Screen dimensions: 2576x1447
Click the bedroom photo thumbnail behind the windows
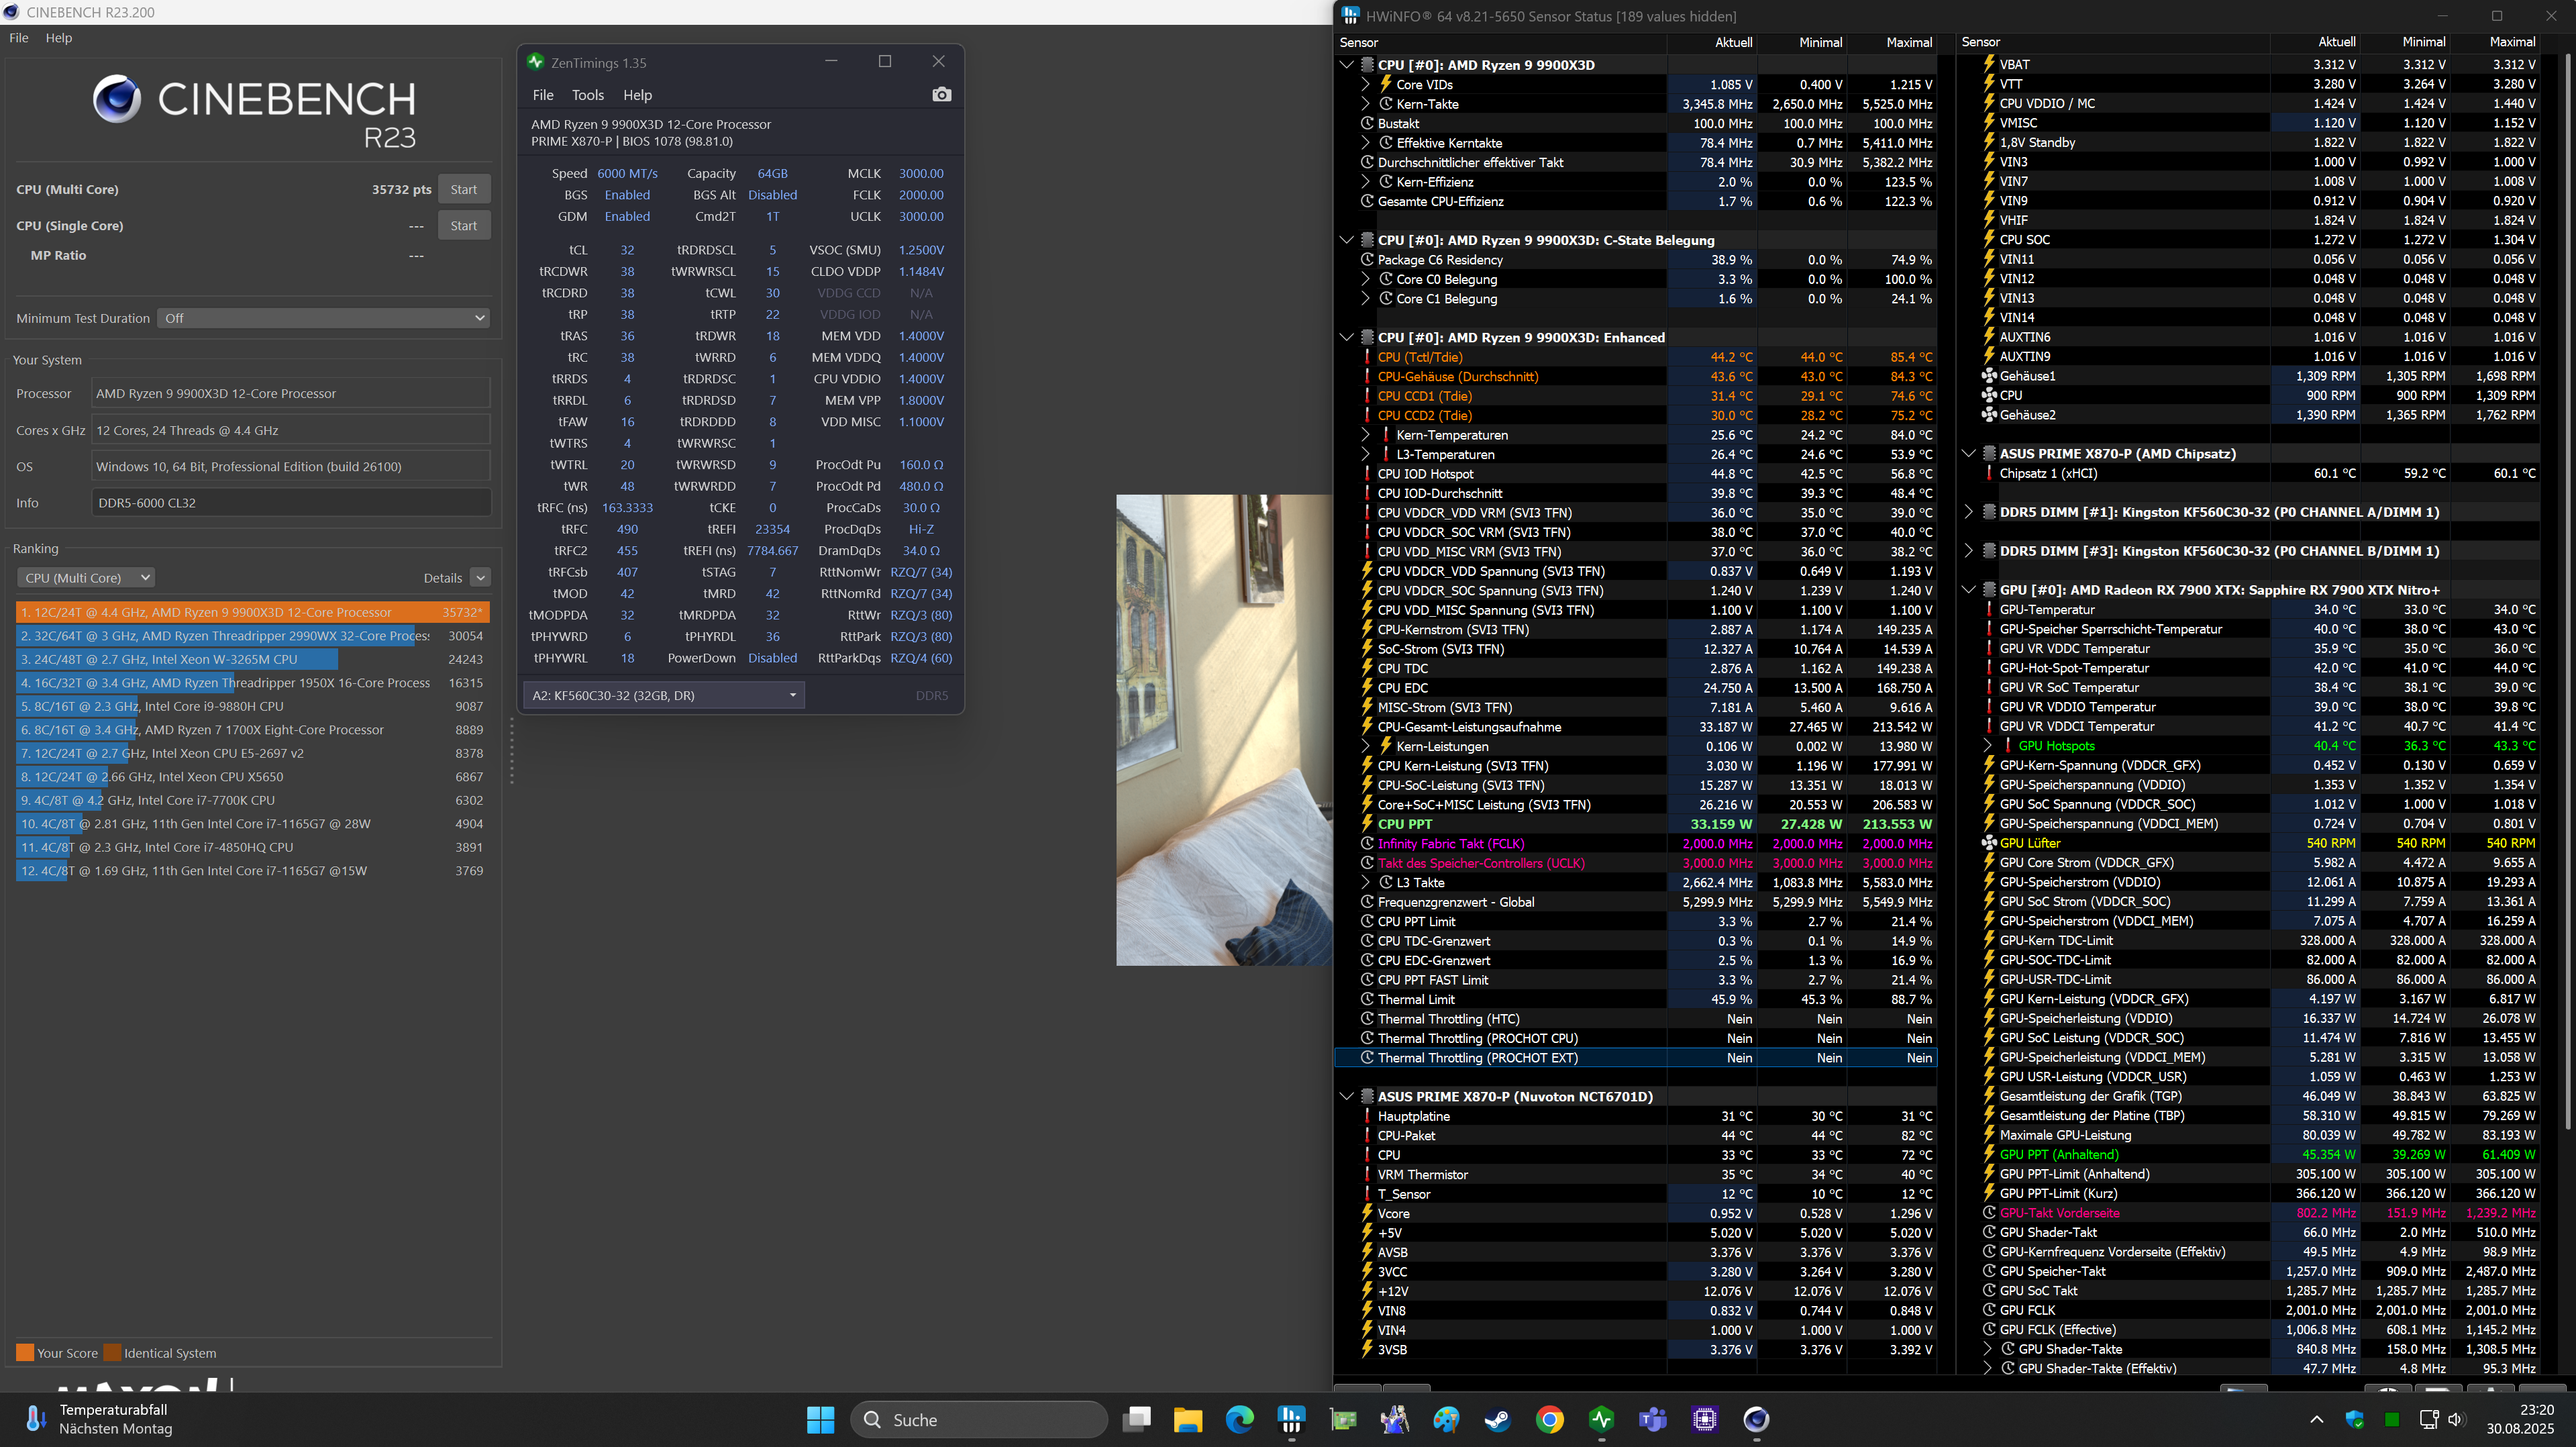click(1224, 730)
